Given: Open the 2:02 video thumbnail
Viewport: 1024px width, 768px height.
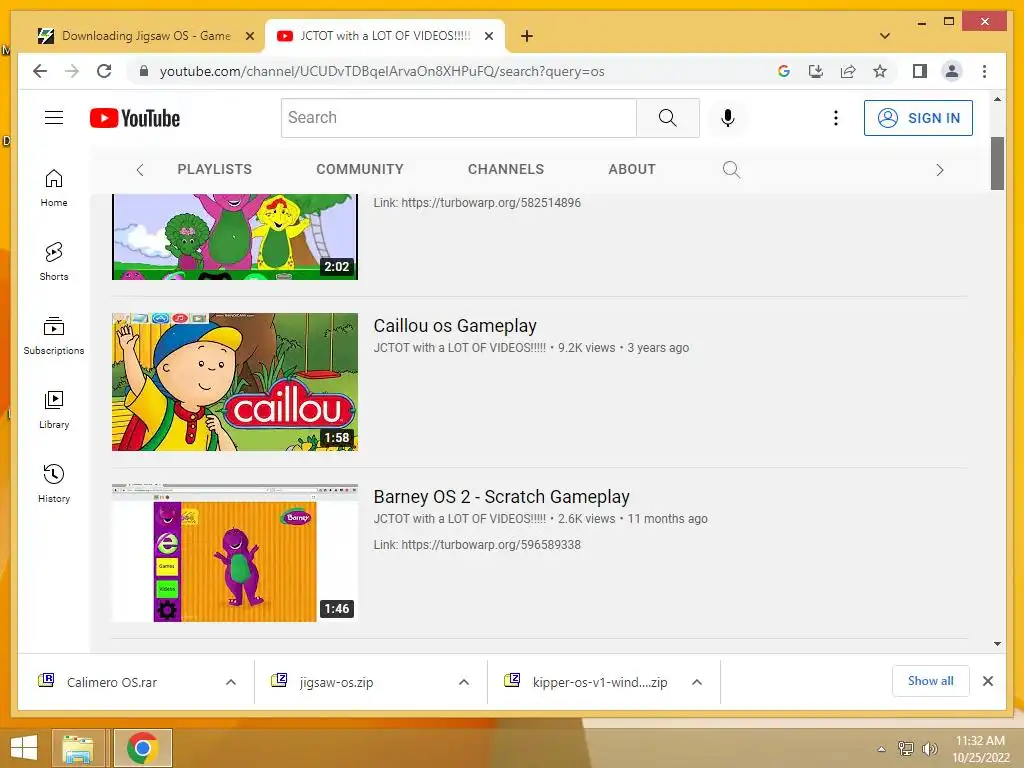Looking at the screenshot, I should (235, 236).
